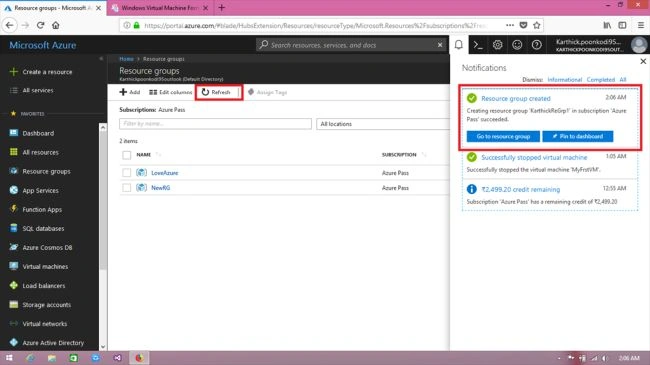
Task: Dismiss Informational notifications
Action: (x=565, y=80)
